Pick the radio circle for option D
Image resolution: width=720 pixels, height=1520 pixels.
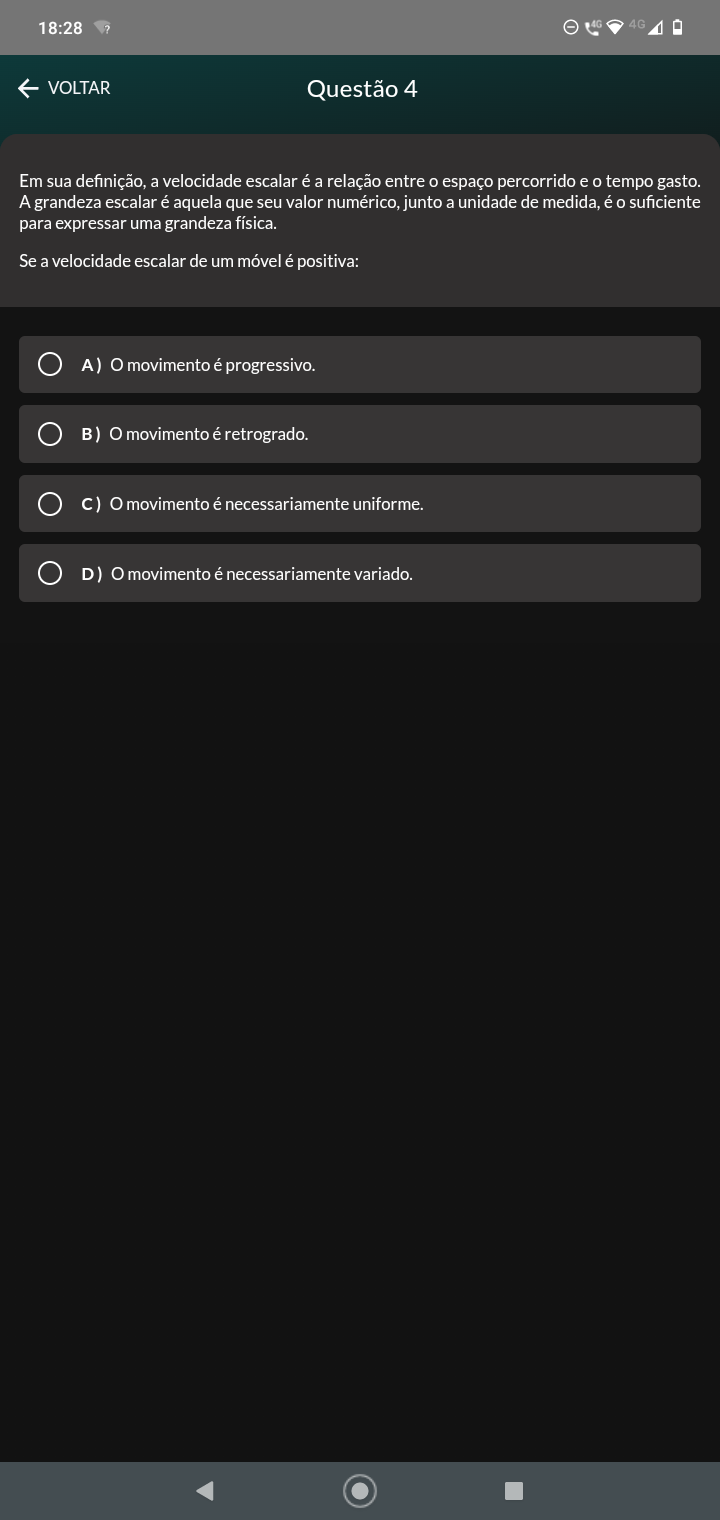coord(50,573)
